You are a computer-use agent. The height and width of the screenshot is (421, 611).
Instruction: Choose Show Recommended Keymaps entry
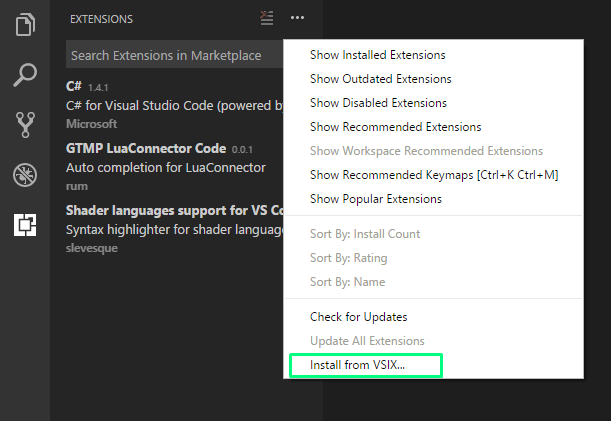point(433,175)
